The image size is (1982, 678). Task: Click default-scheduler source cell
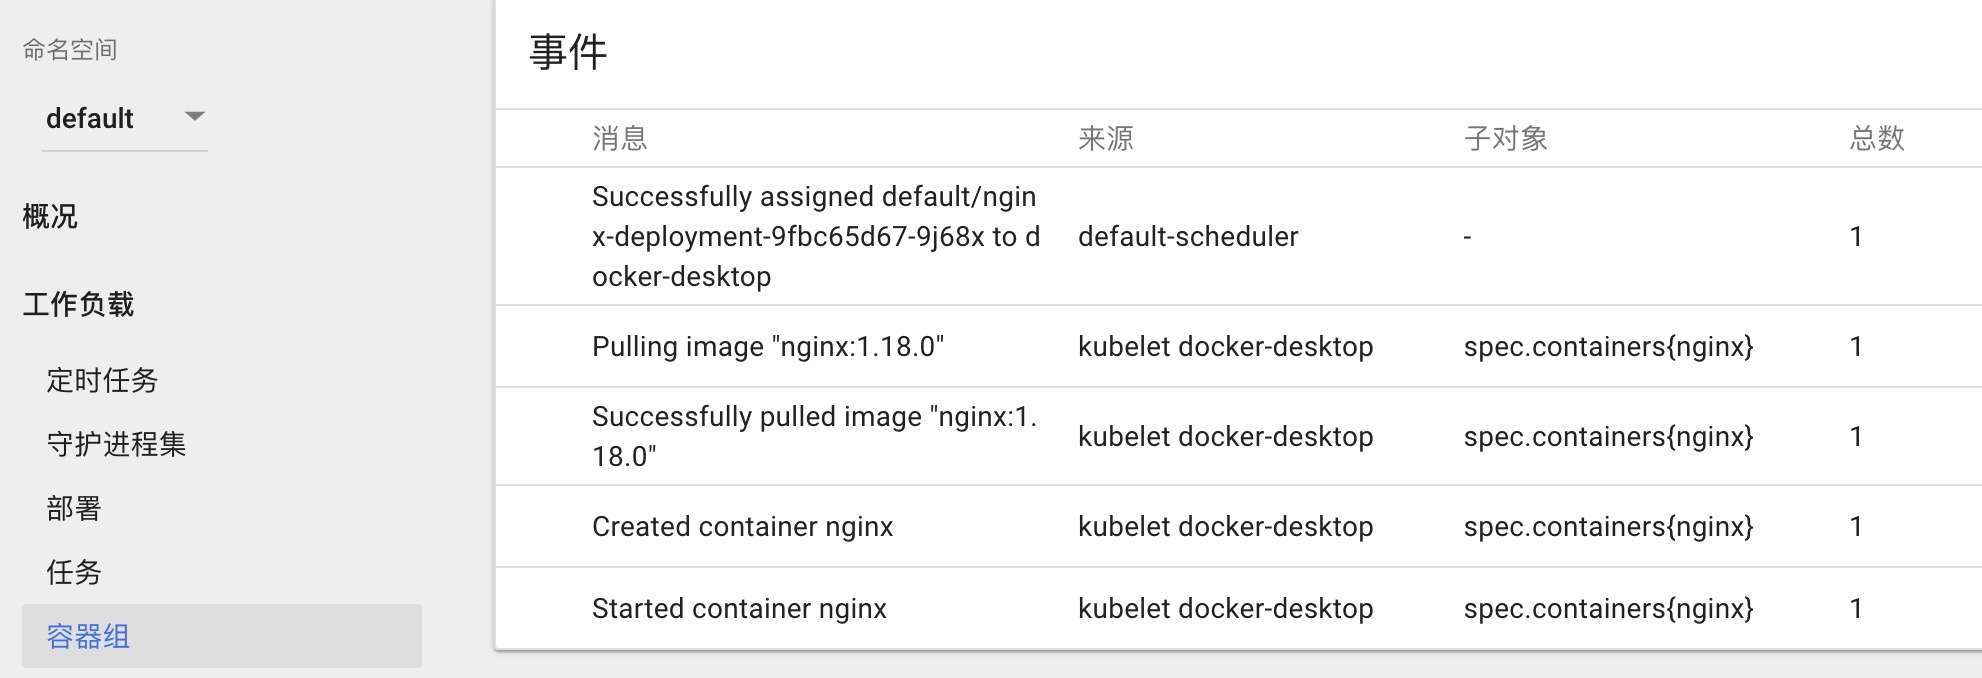(x=1188, y=236)
